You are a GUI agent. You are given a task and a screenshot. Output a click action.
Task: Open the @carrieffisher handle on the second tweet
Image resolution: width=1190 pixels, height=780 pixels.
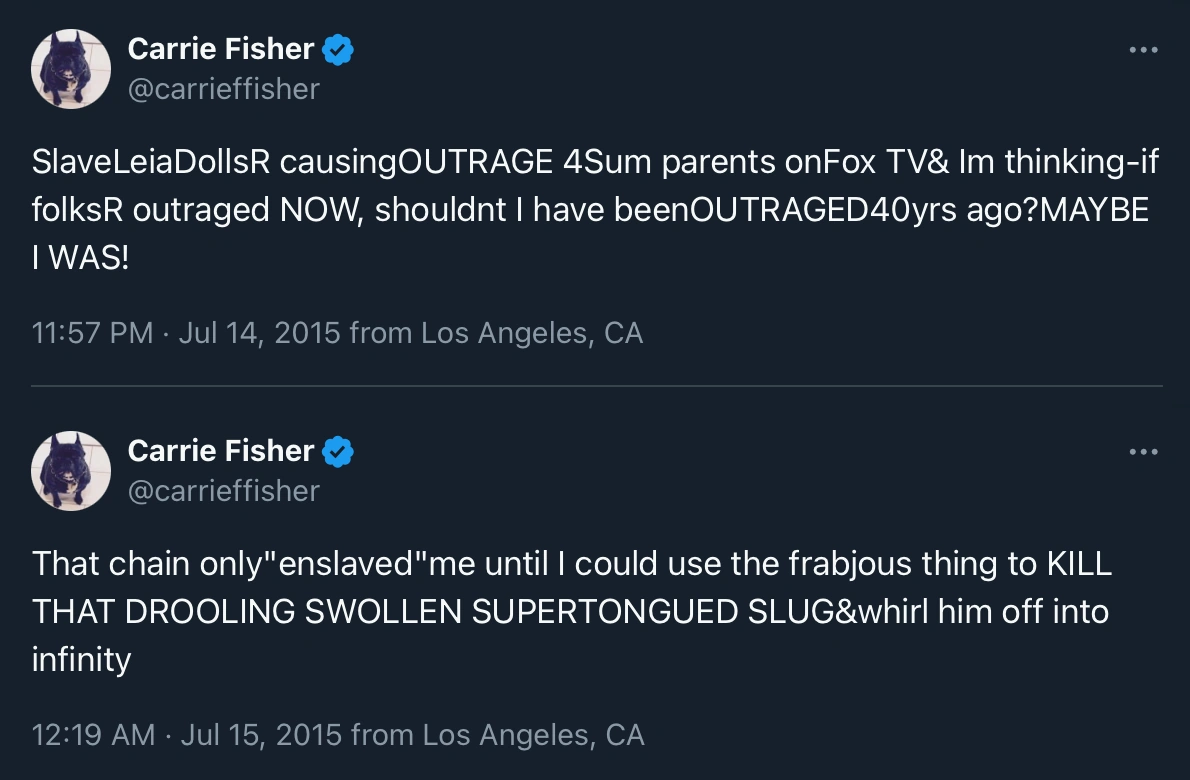point(223,491)
